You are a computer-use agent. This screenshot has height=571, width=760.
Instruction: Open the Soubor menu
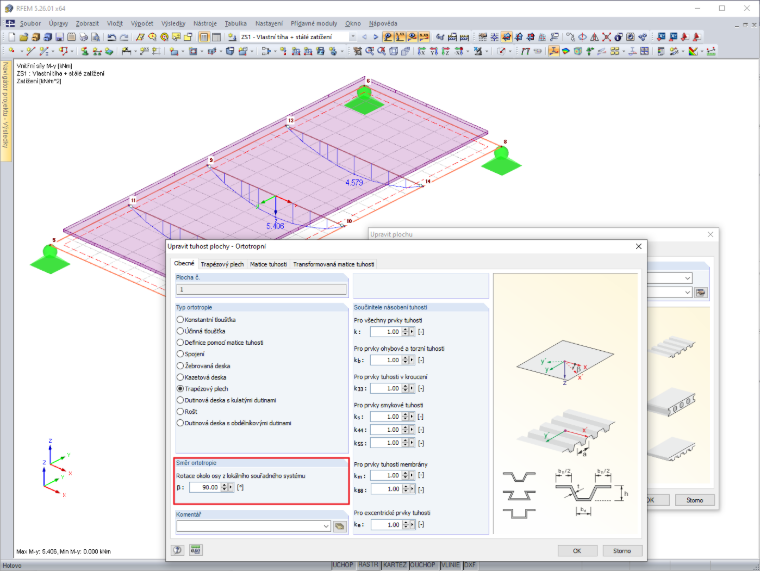tap(30, 23)
